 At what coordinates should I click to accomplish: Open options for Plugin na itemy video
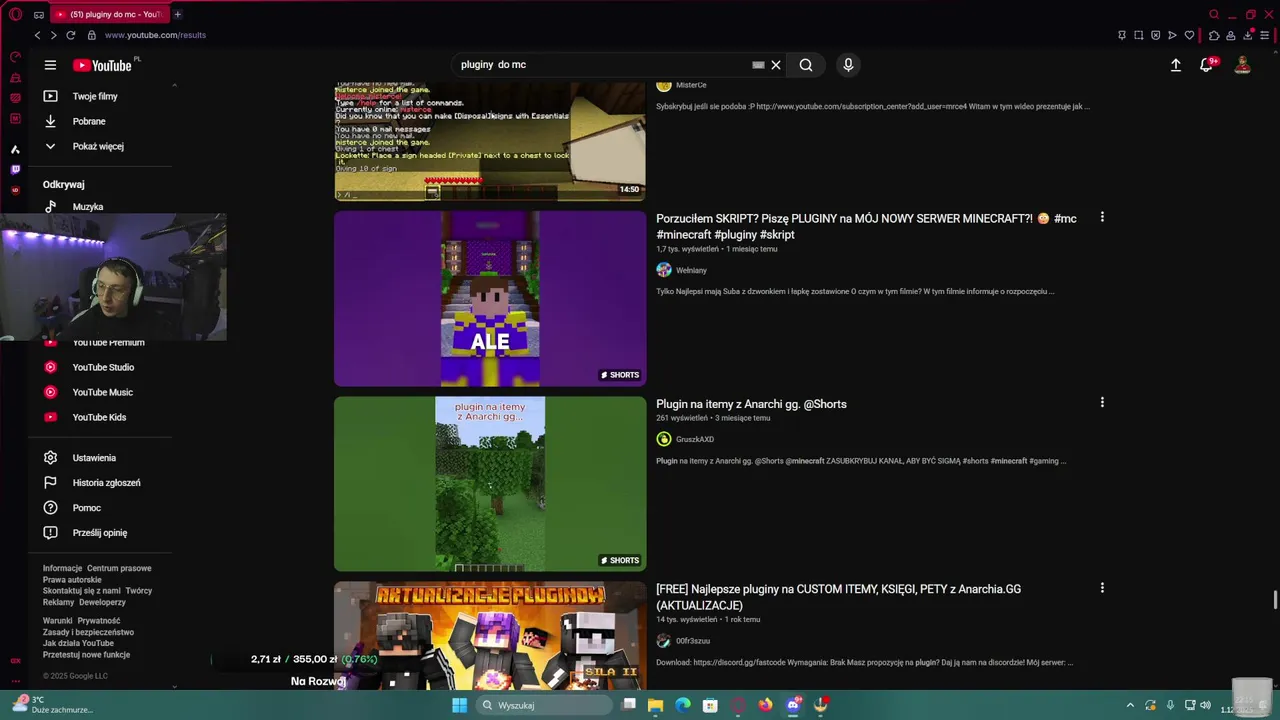pyautogui.click(x=1102, y=402)
